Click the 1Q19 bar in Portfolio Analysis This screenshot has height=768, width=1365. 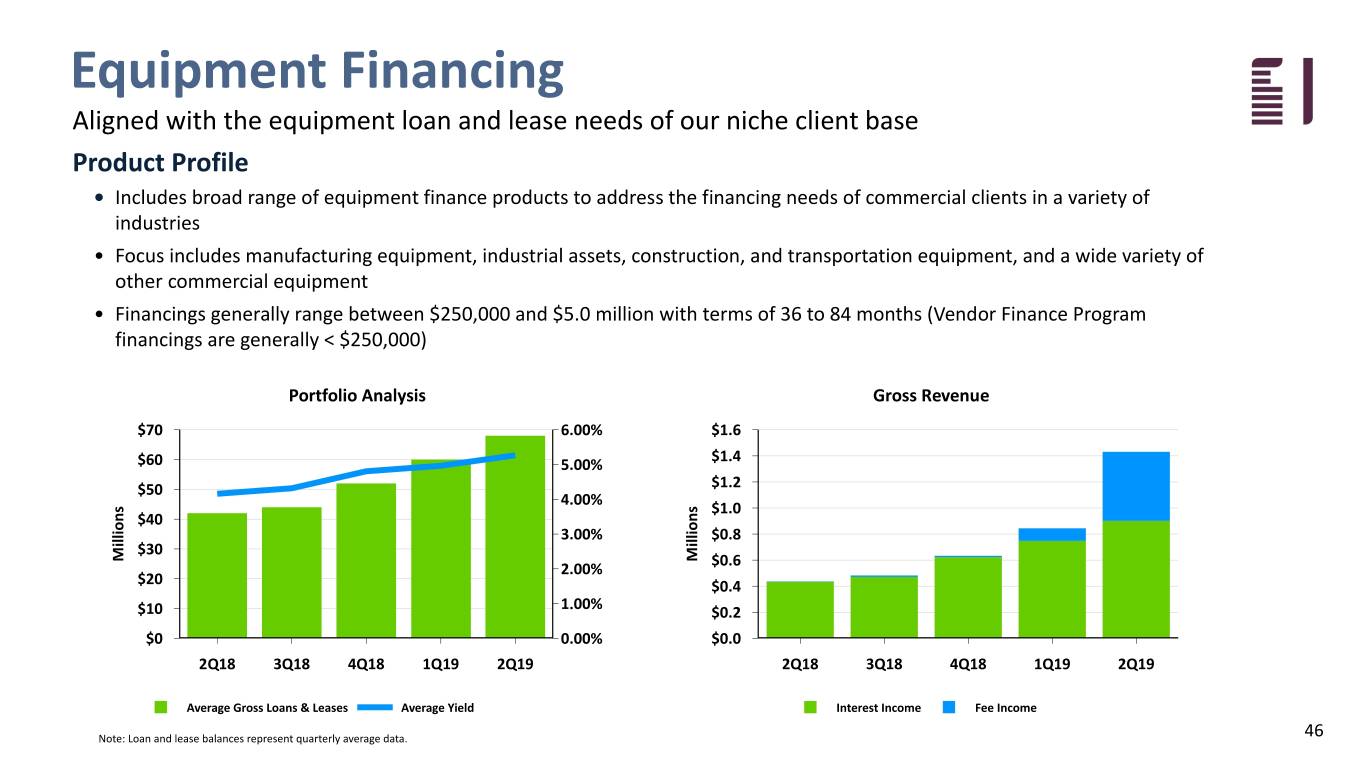coord(441,549)
